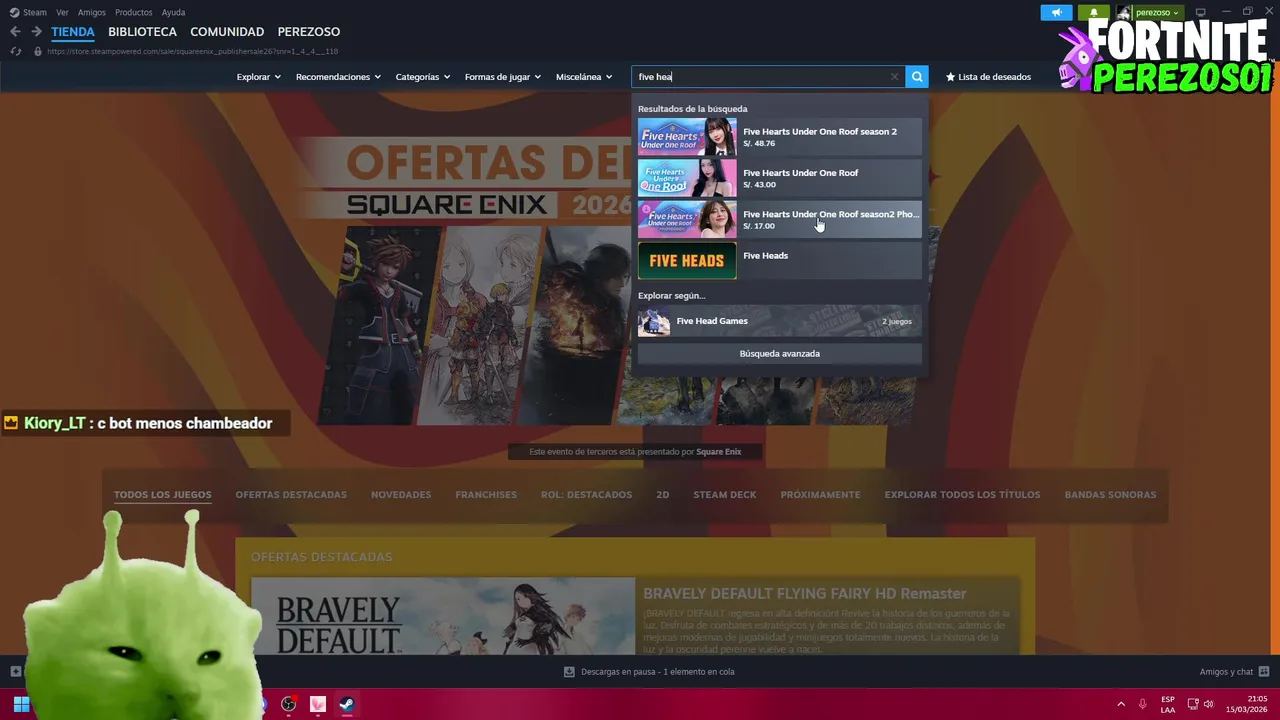Screen dimensions: 1280x720
Task: Open the Amigos menu
Action: pos(92,12)
